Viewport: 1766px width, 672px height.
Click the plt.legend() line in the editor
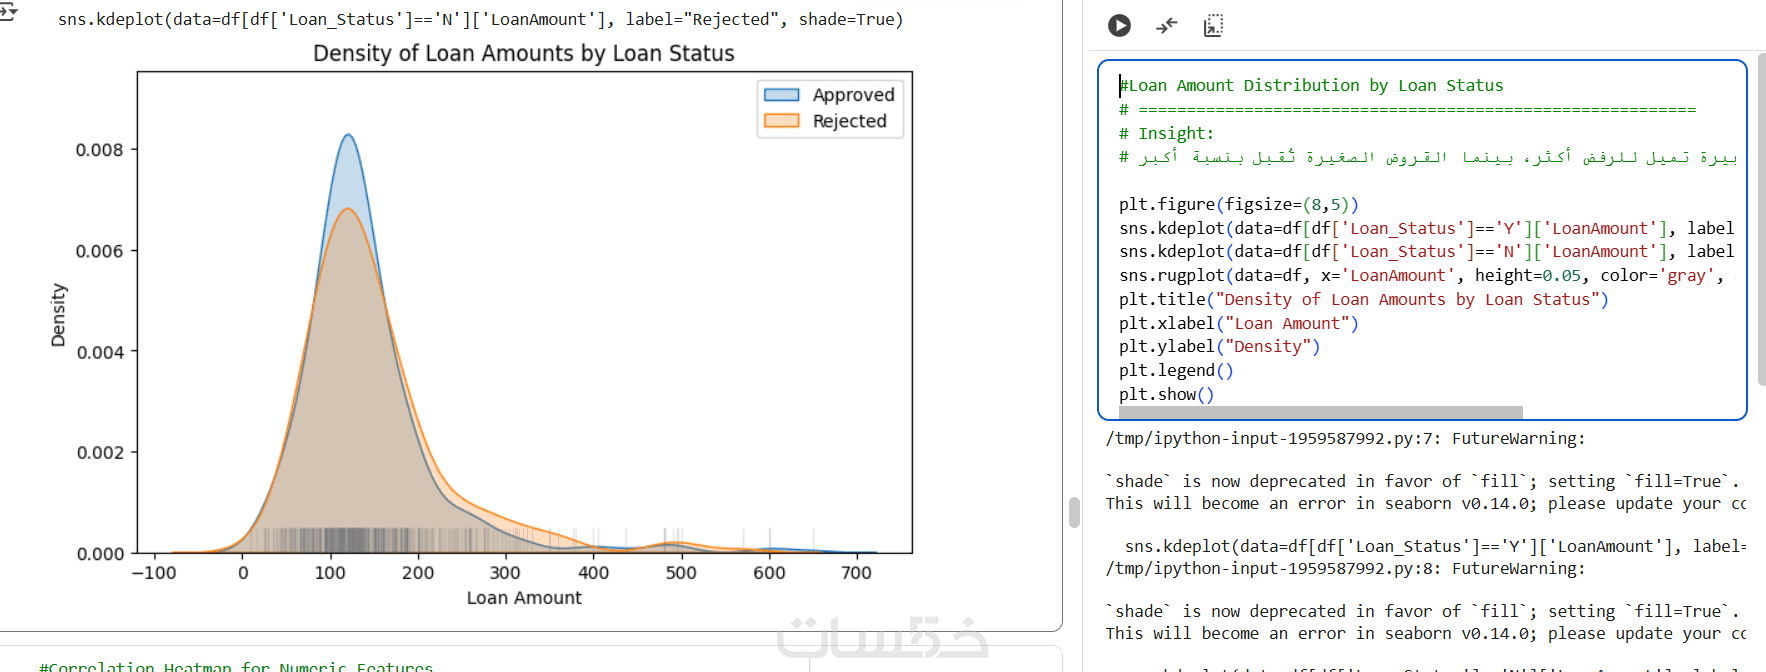(x=1176, y=370)
